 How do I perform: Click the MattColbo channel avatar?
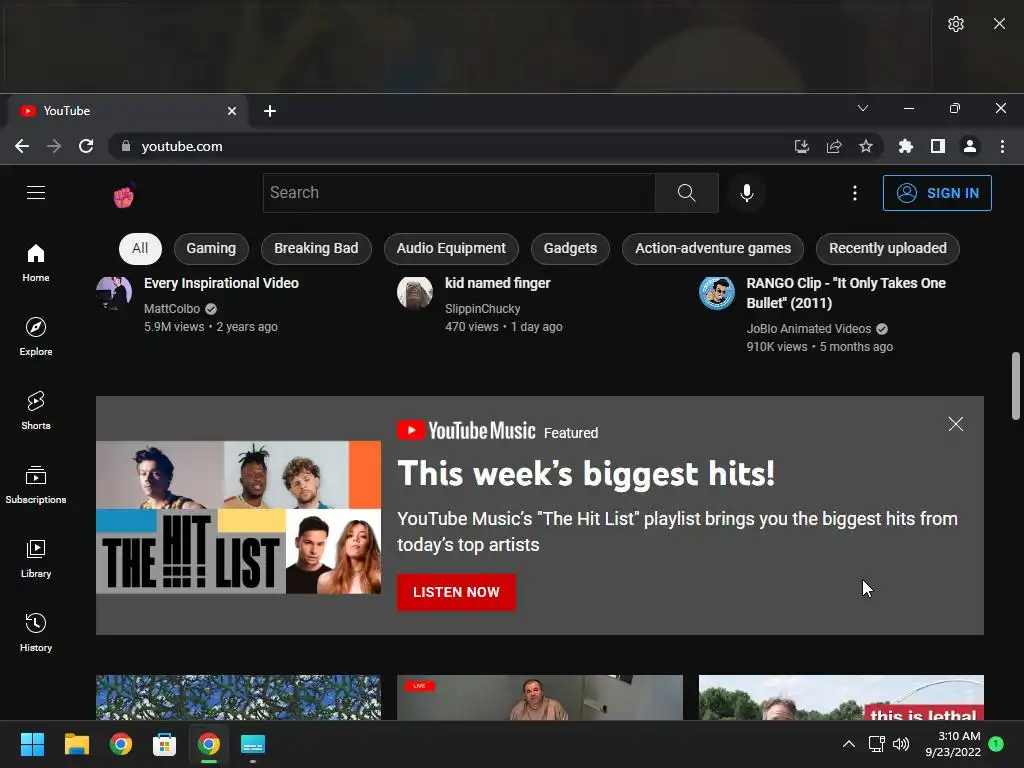114,292
